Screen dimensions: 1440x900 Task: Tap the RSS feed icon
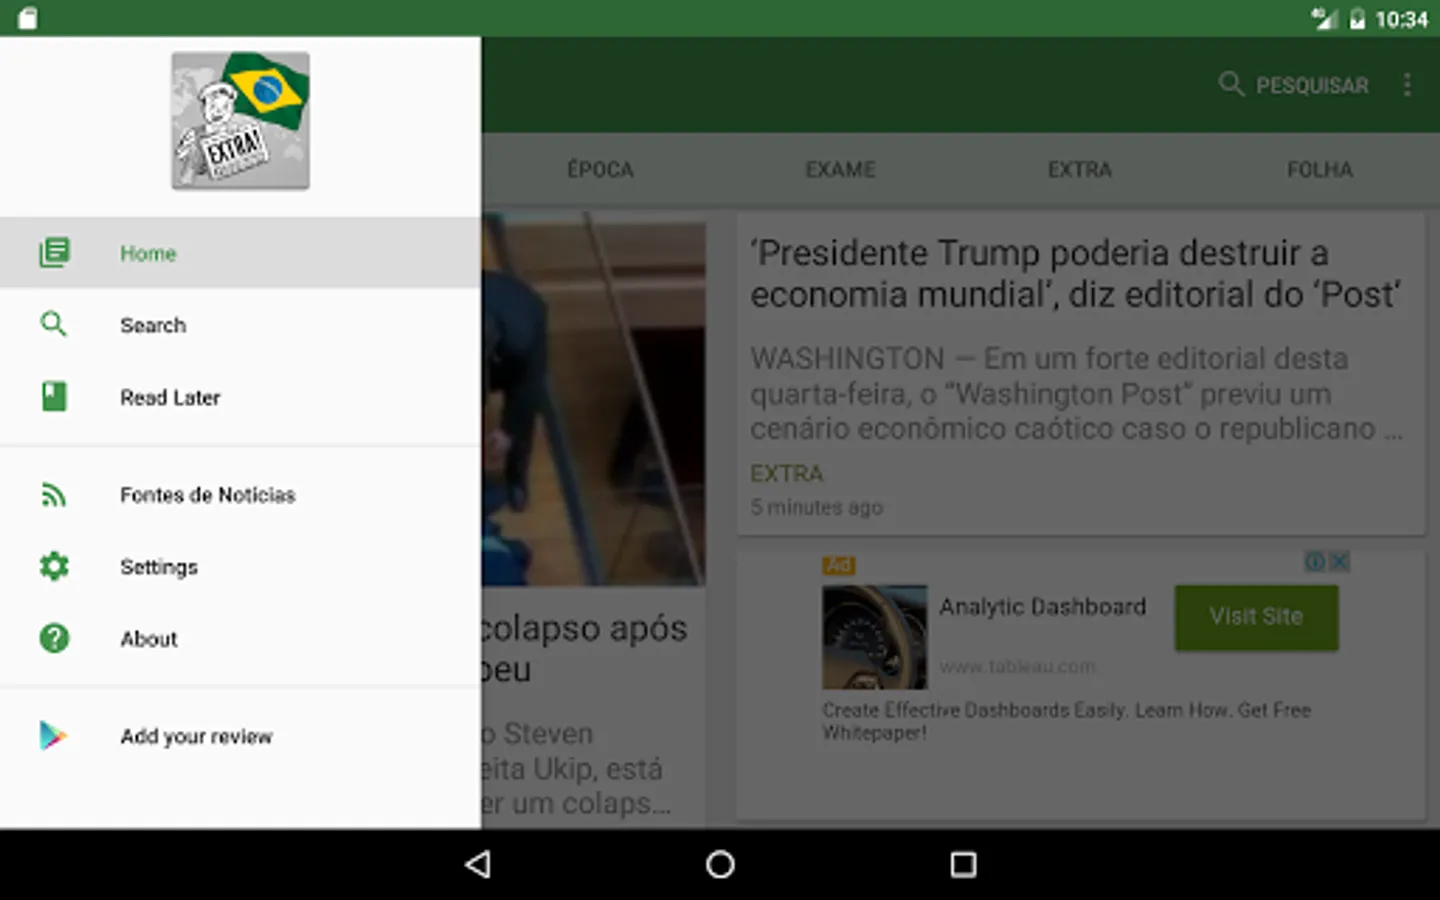tap(53, 495)
